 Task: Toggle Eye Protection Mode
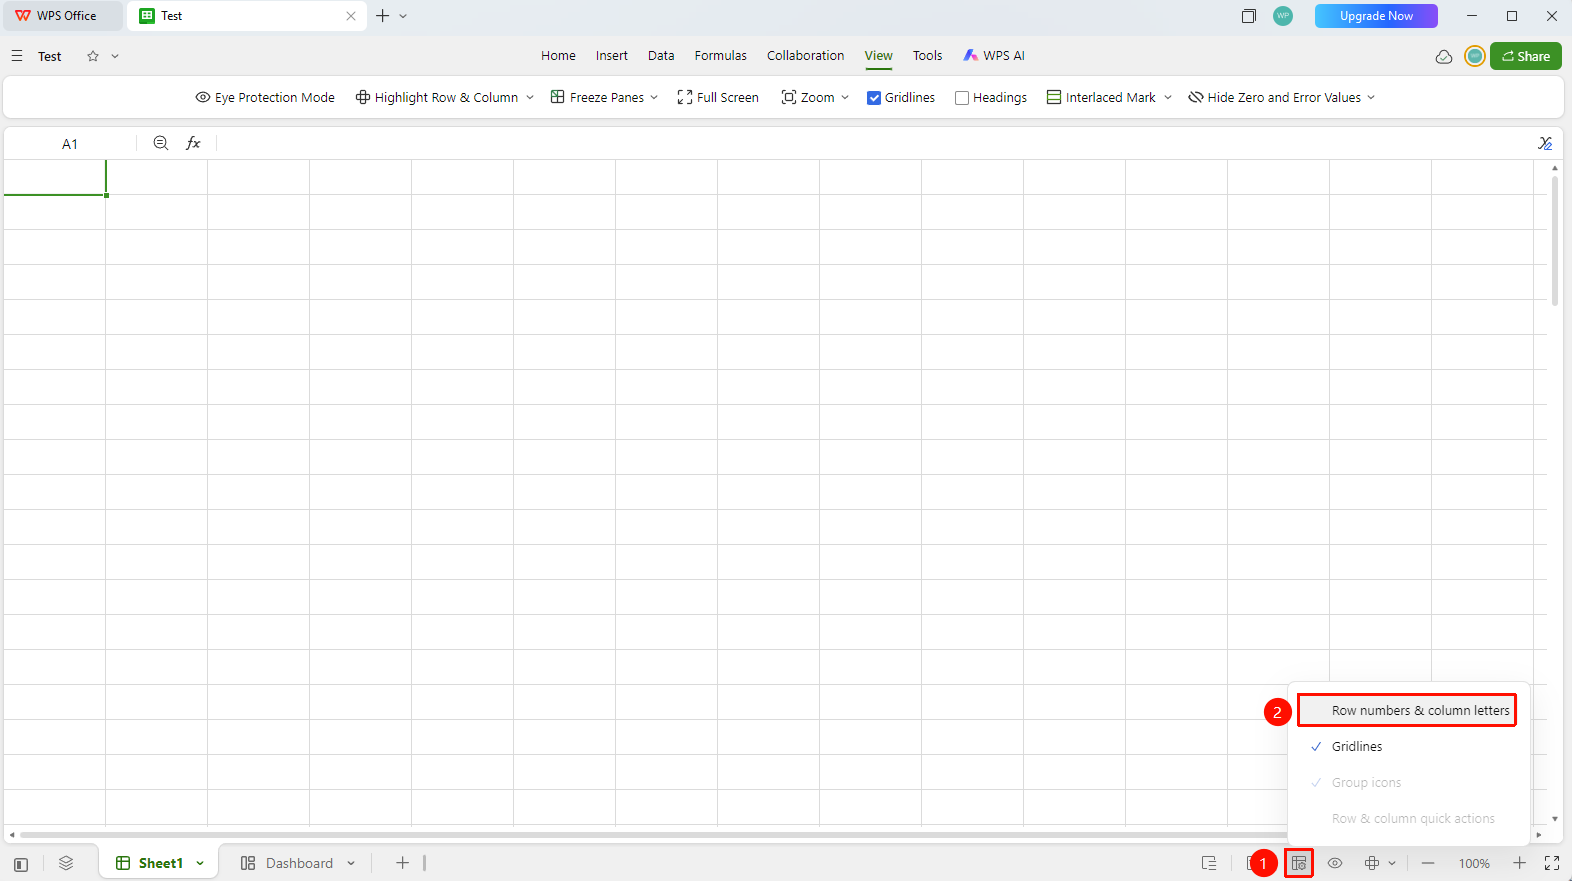[x=265, y=97]
